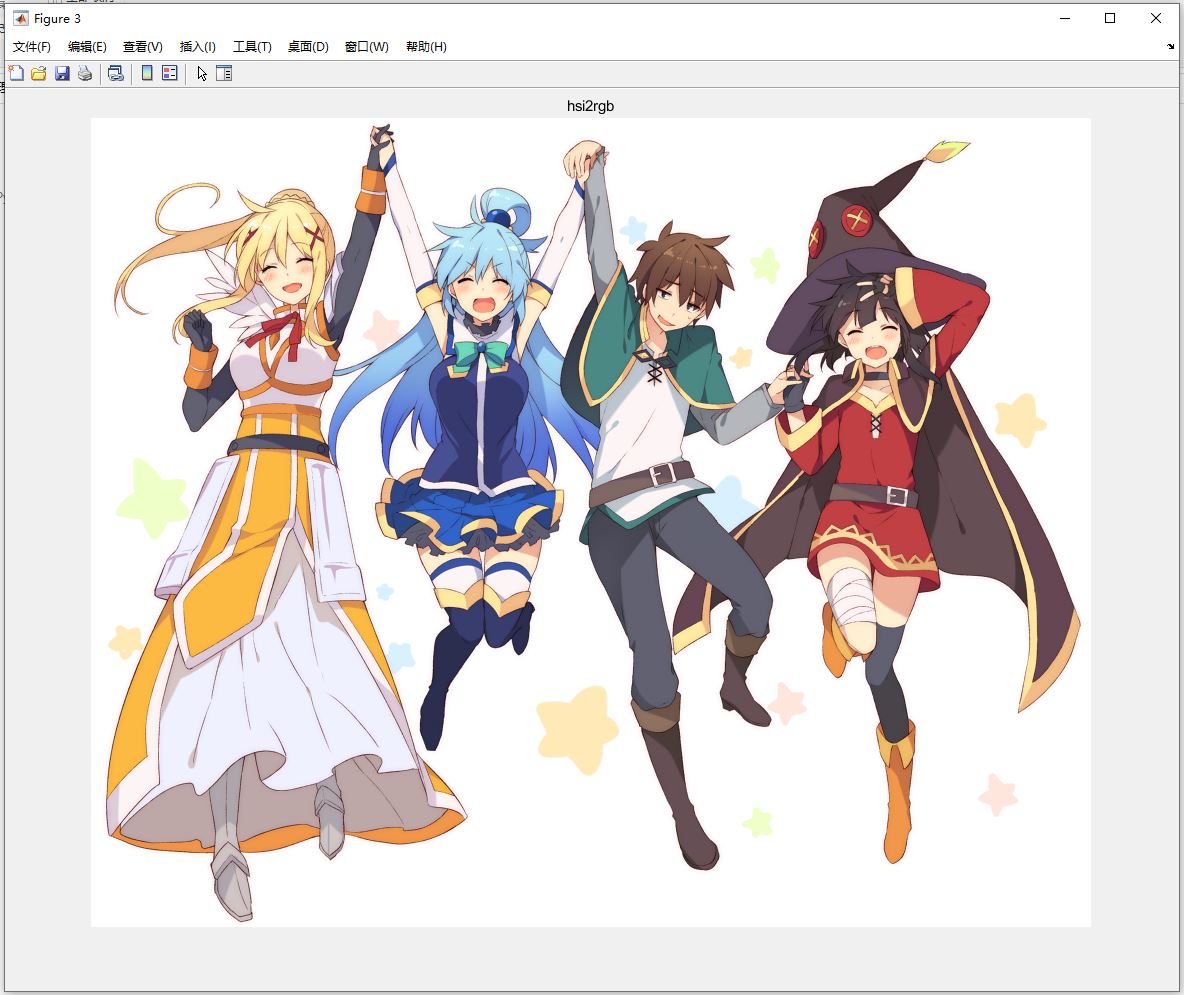Print the figure using printer icon

[85, 73]
